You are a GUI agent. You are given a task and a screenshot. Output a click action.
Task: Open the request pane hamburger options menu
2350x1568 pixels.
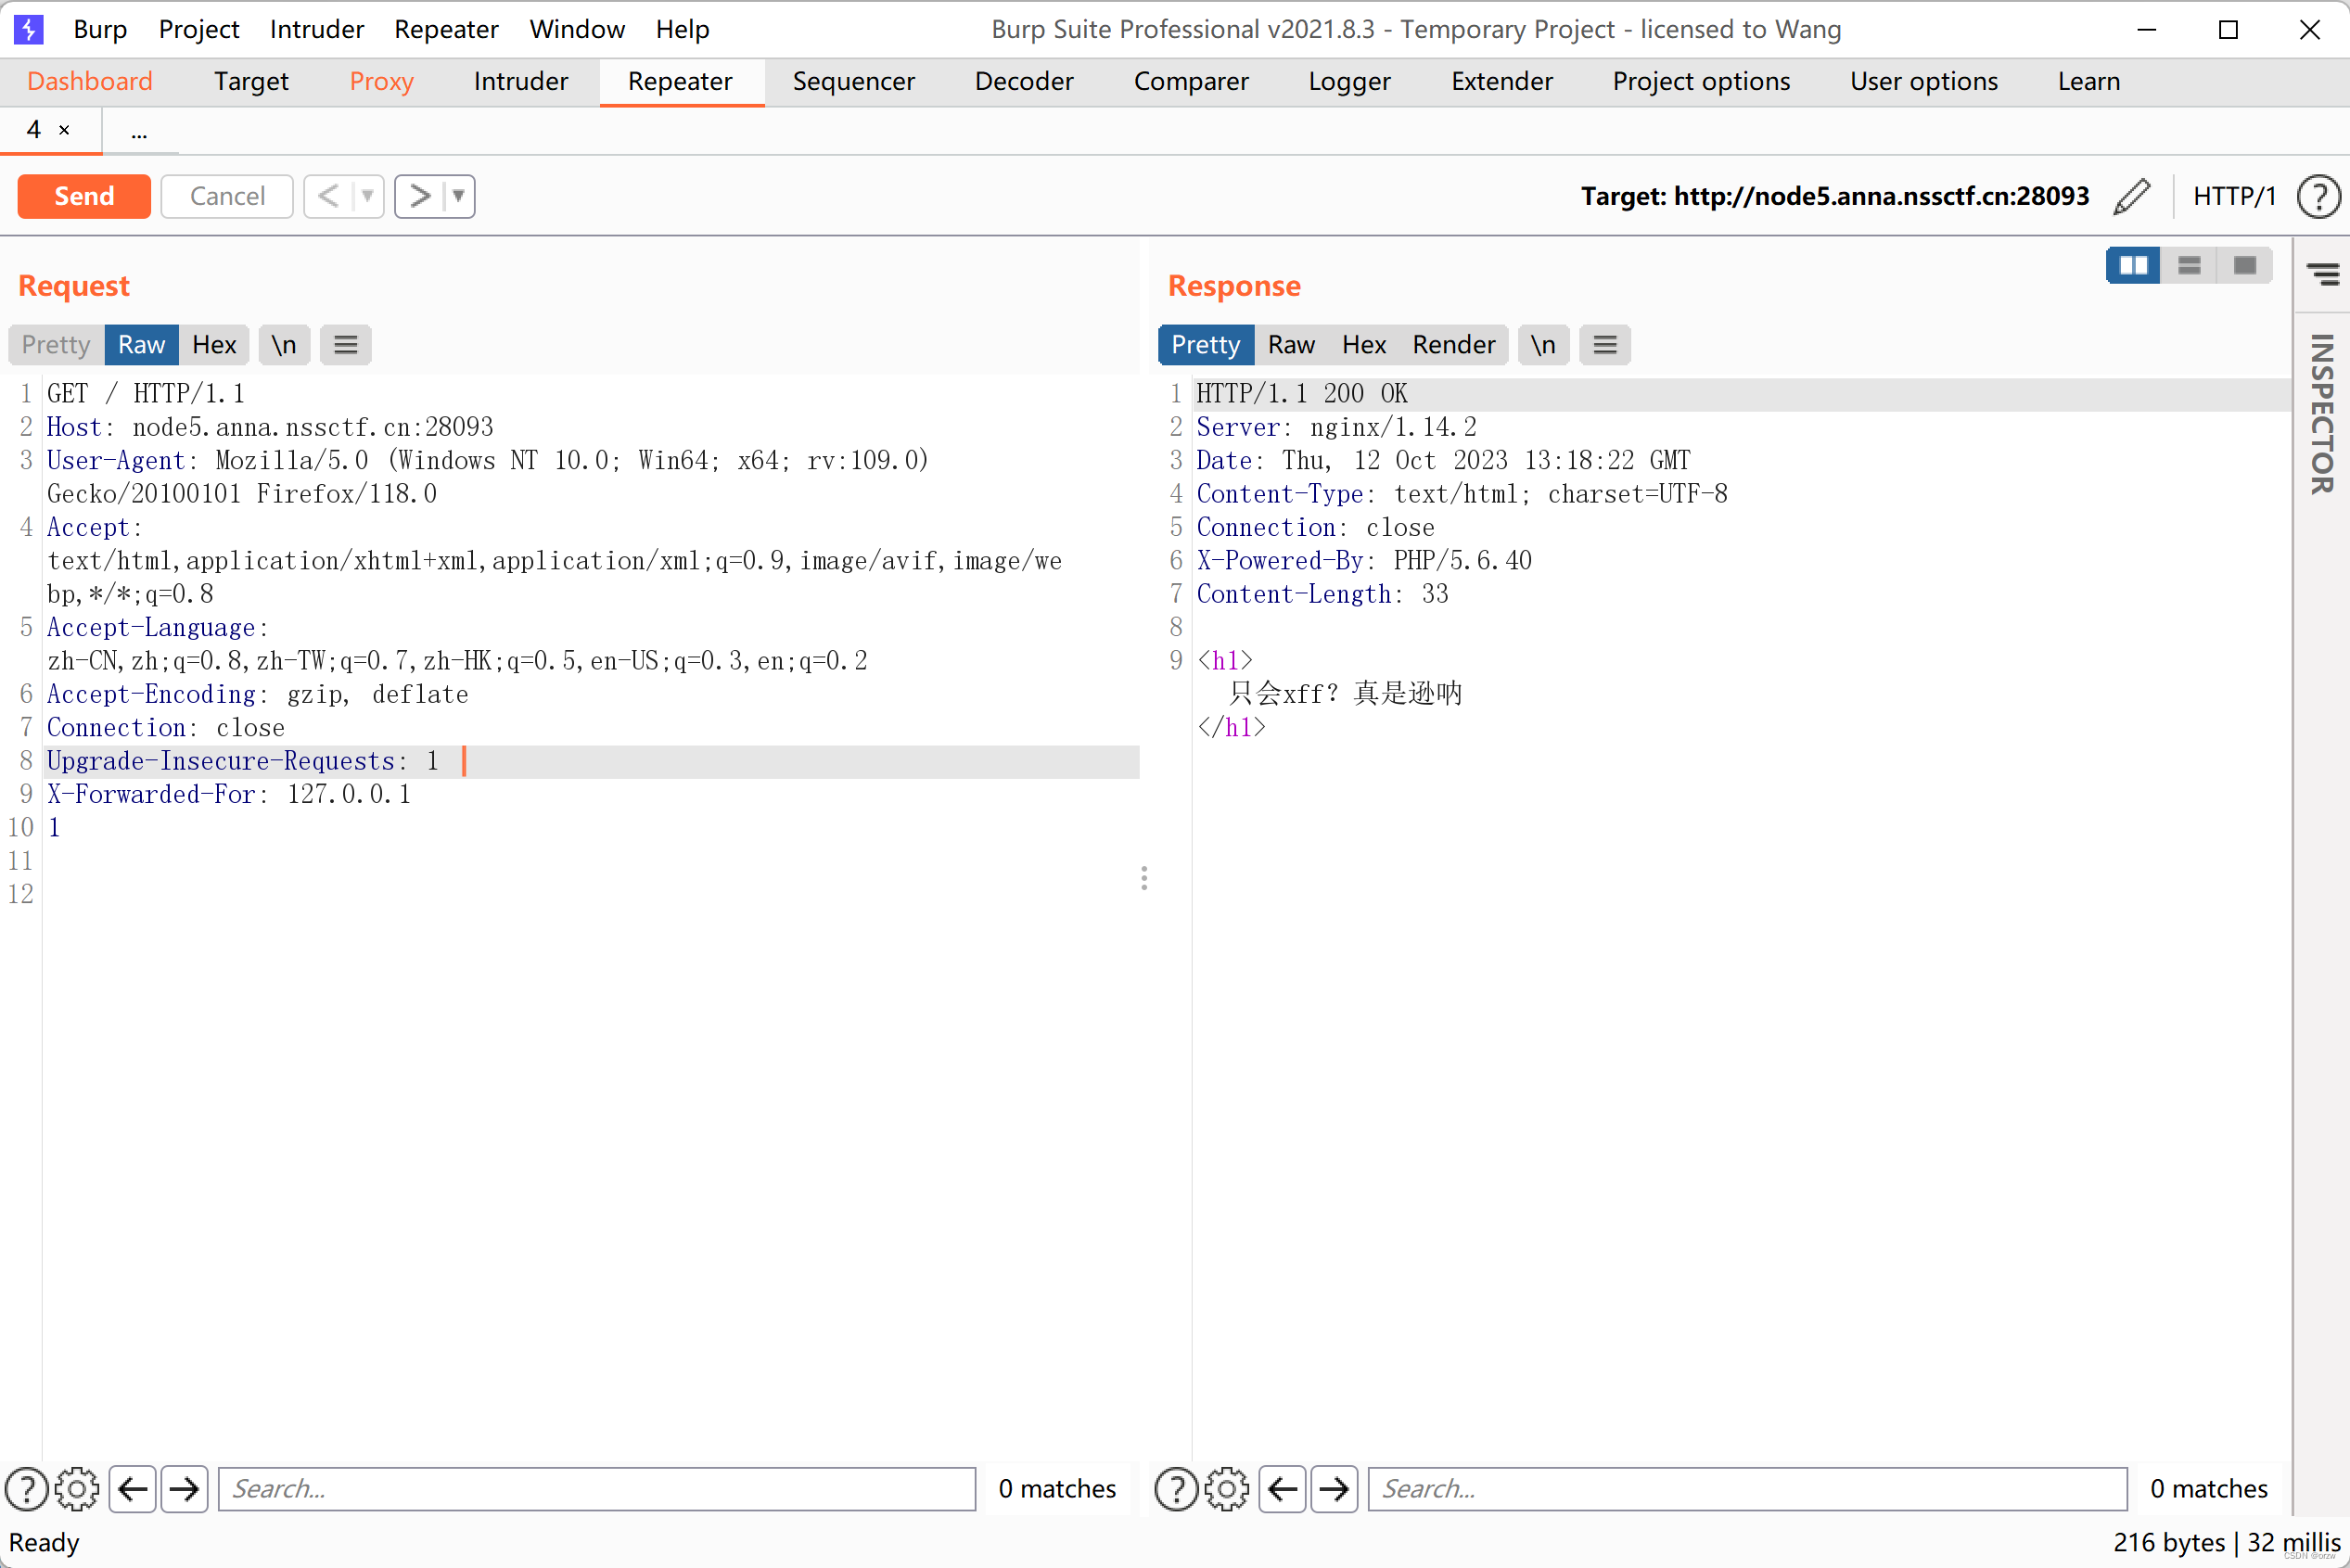(346, 345)
